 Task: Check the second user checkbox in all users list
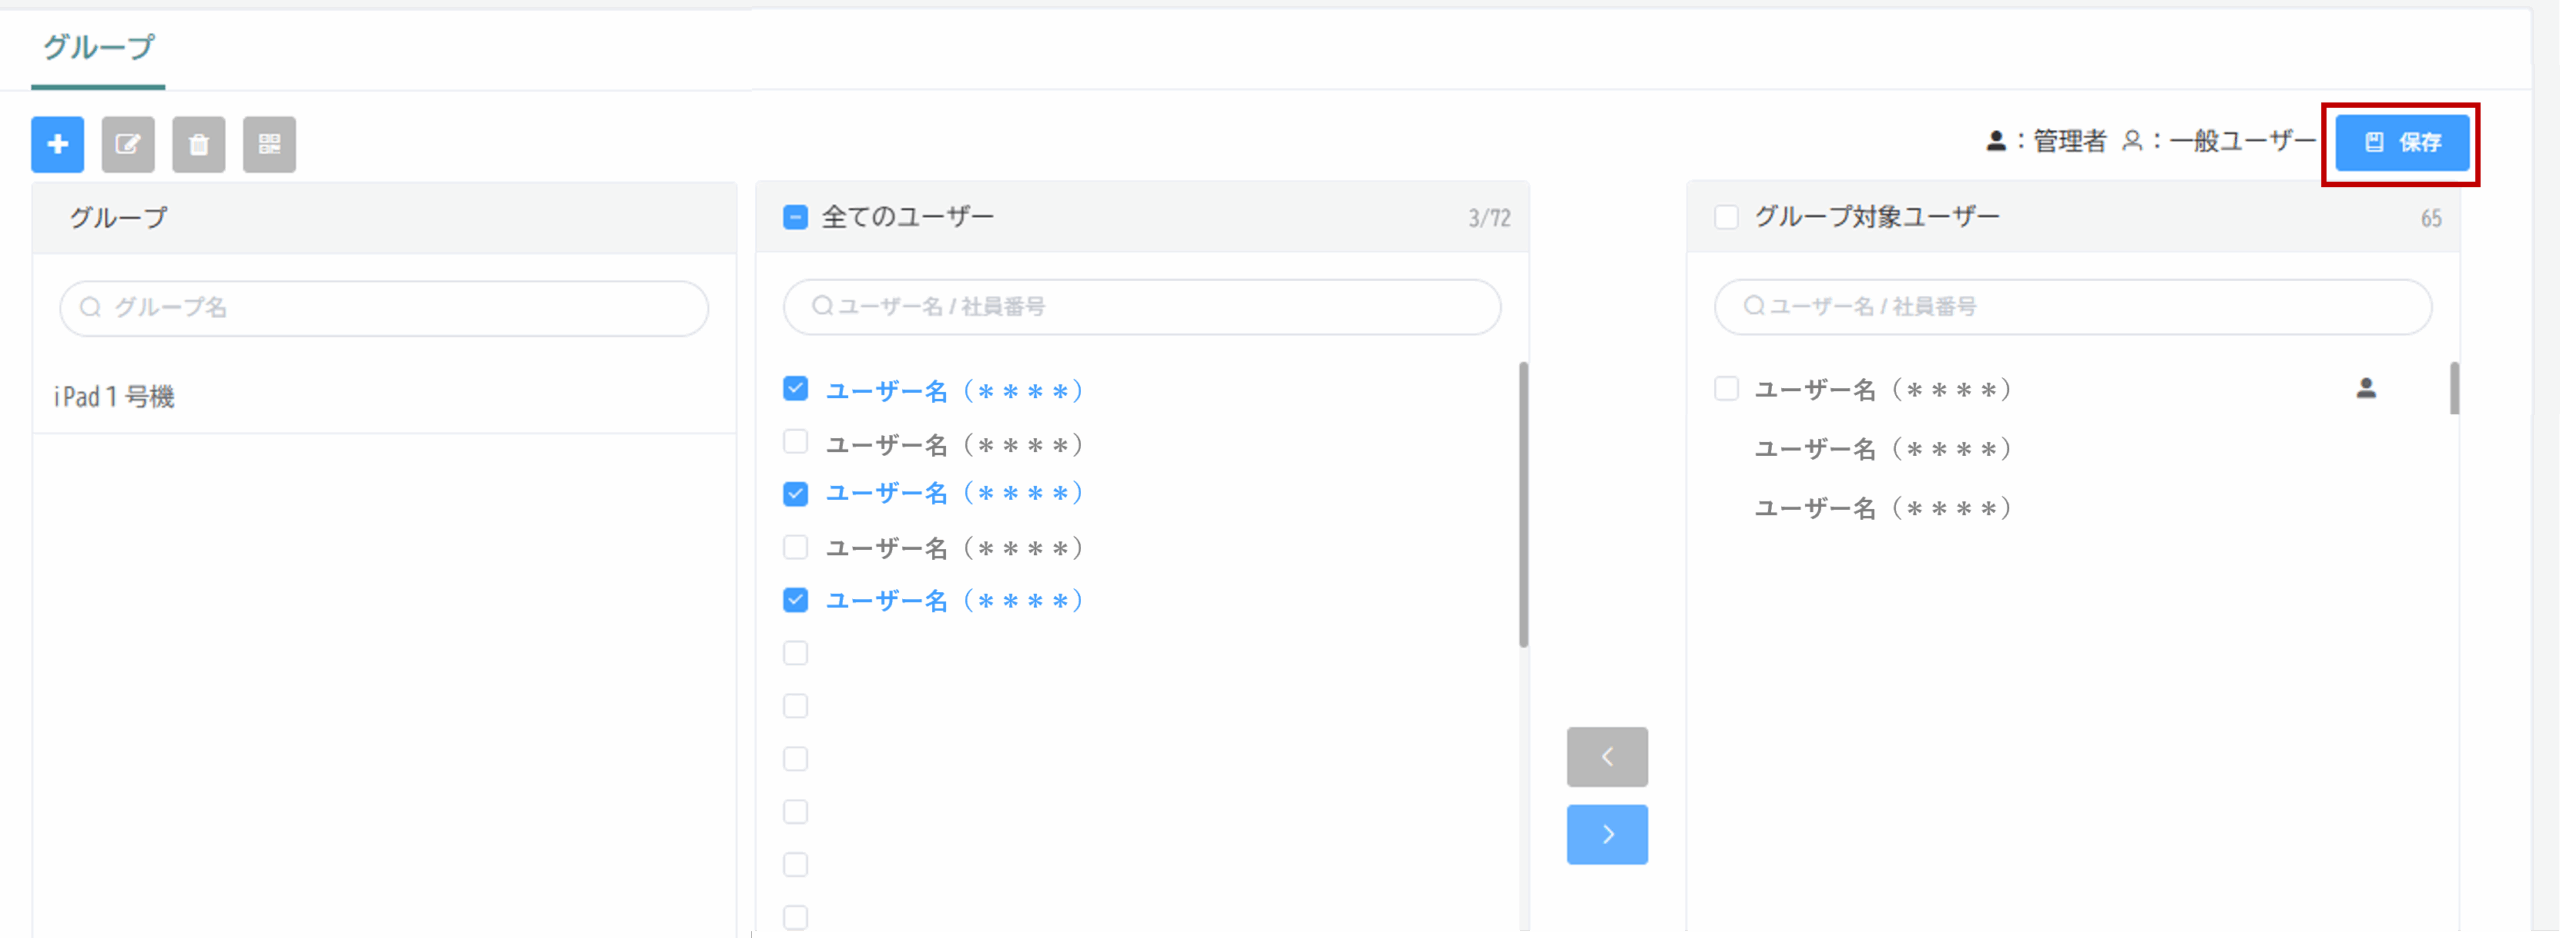pyautogui.click(x=795, y=442)
